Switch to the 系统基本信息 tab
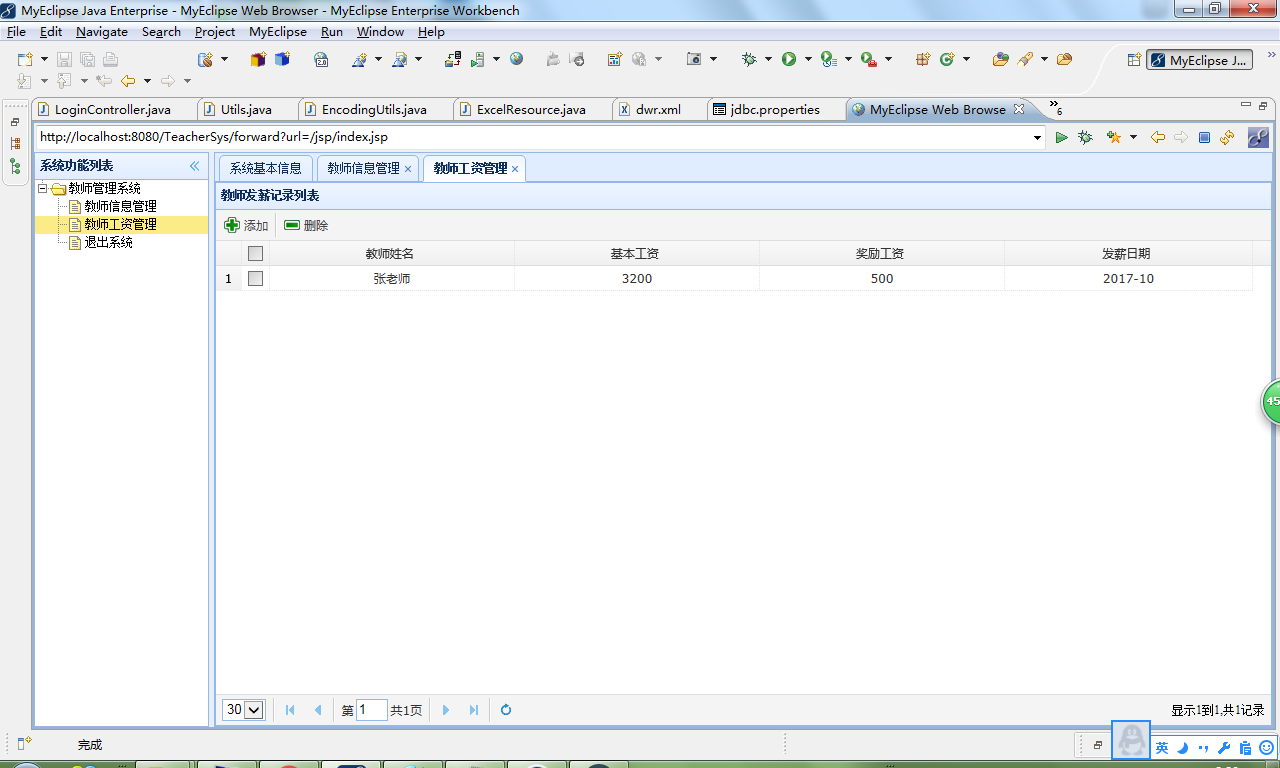 tap(264, 168)
